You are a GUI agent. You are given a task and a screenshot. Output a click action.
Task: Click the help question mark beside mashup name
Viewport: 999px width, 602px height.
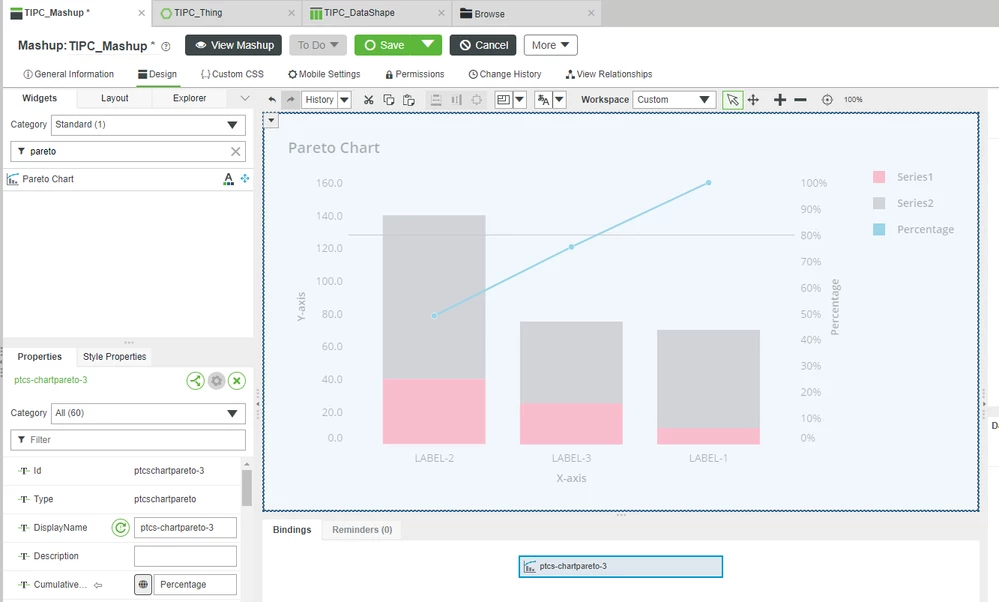point(166,46)
